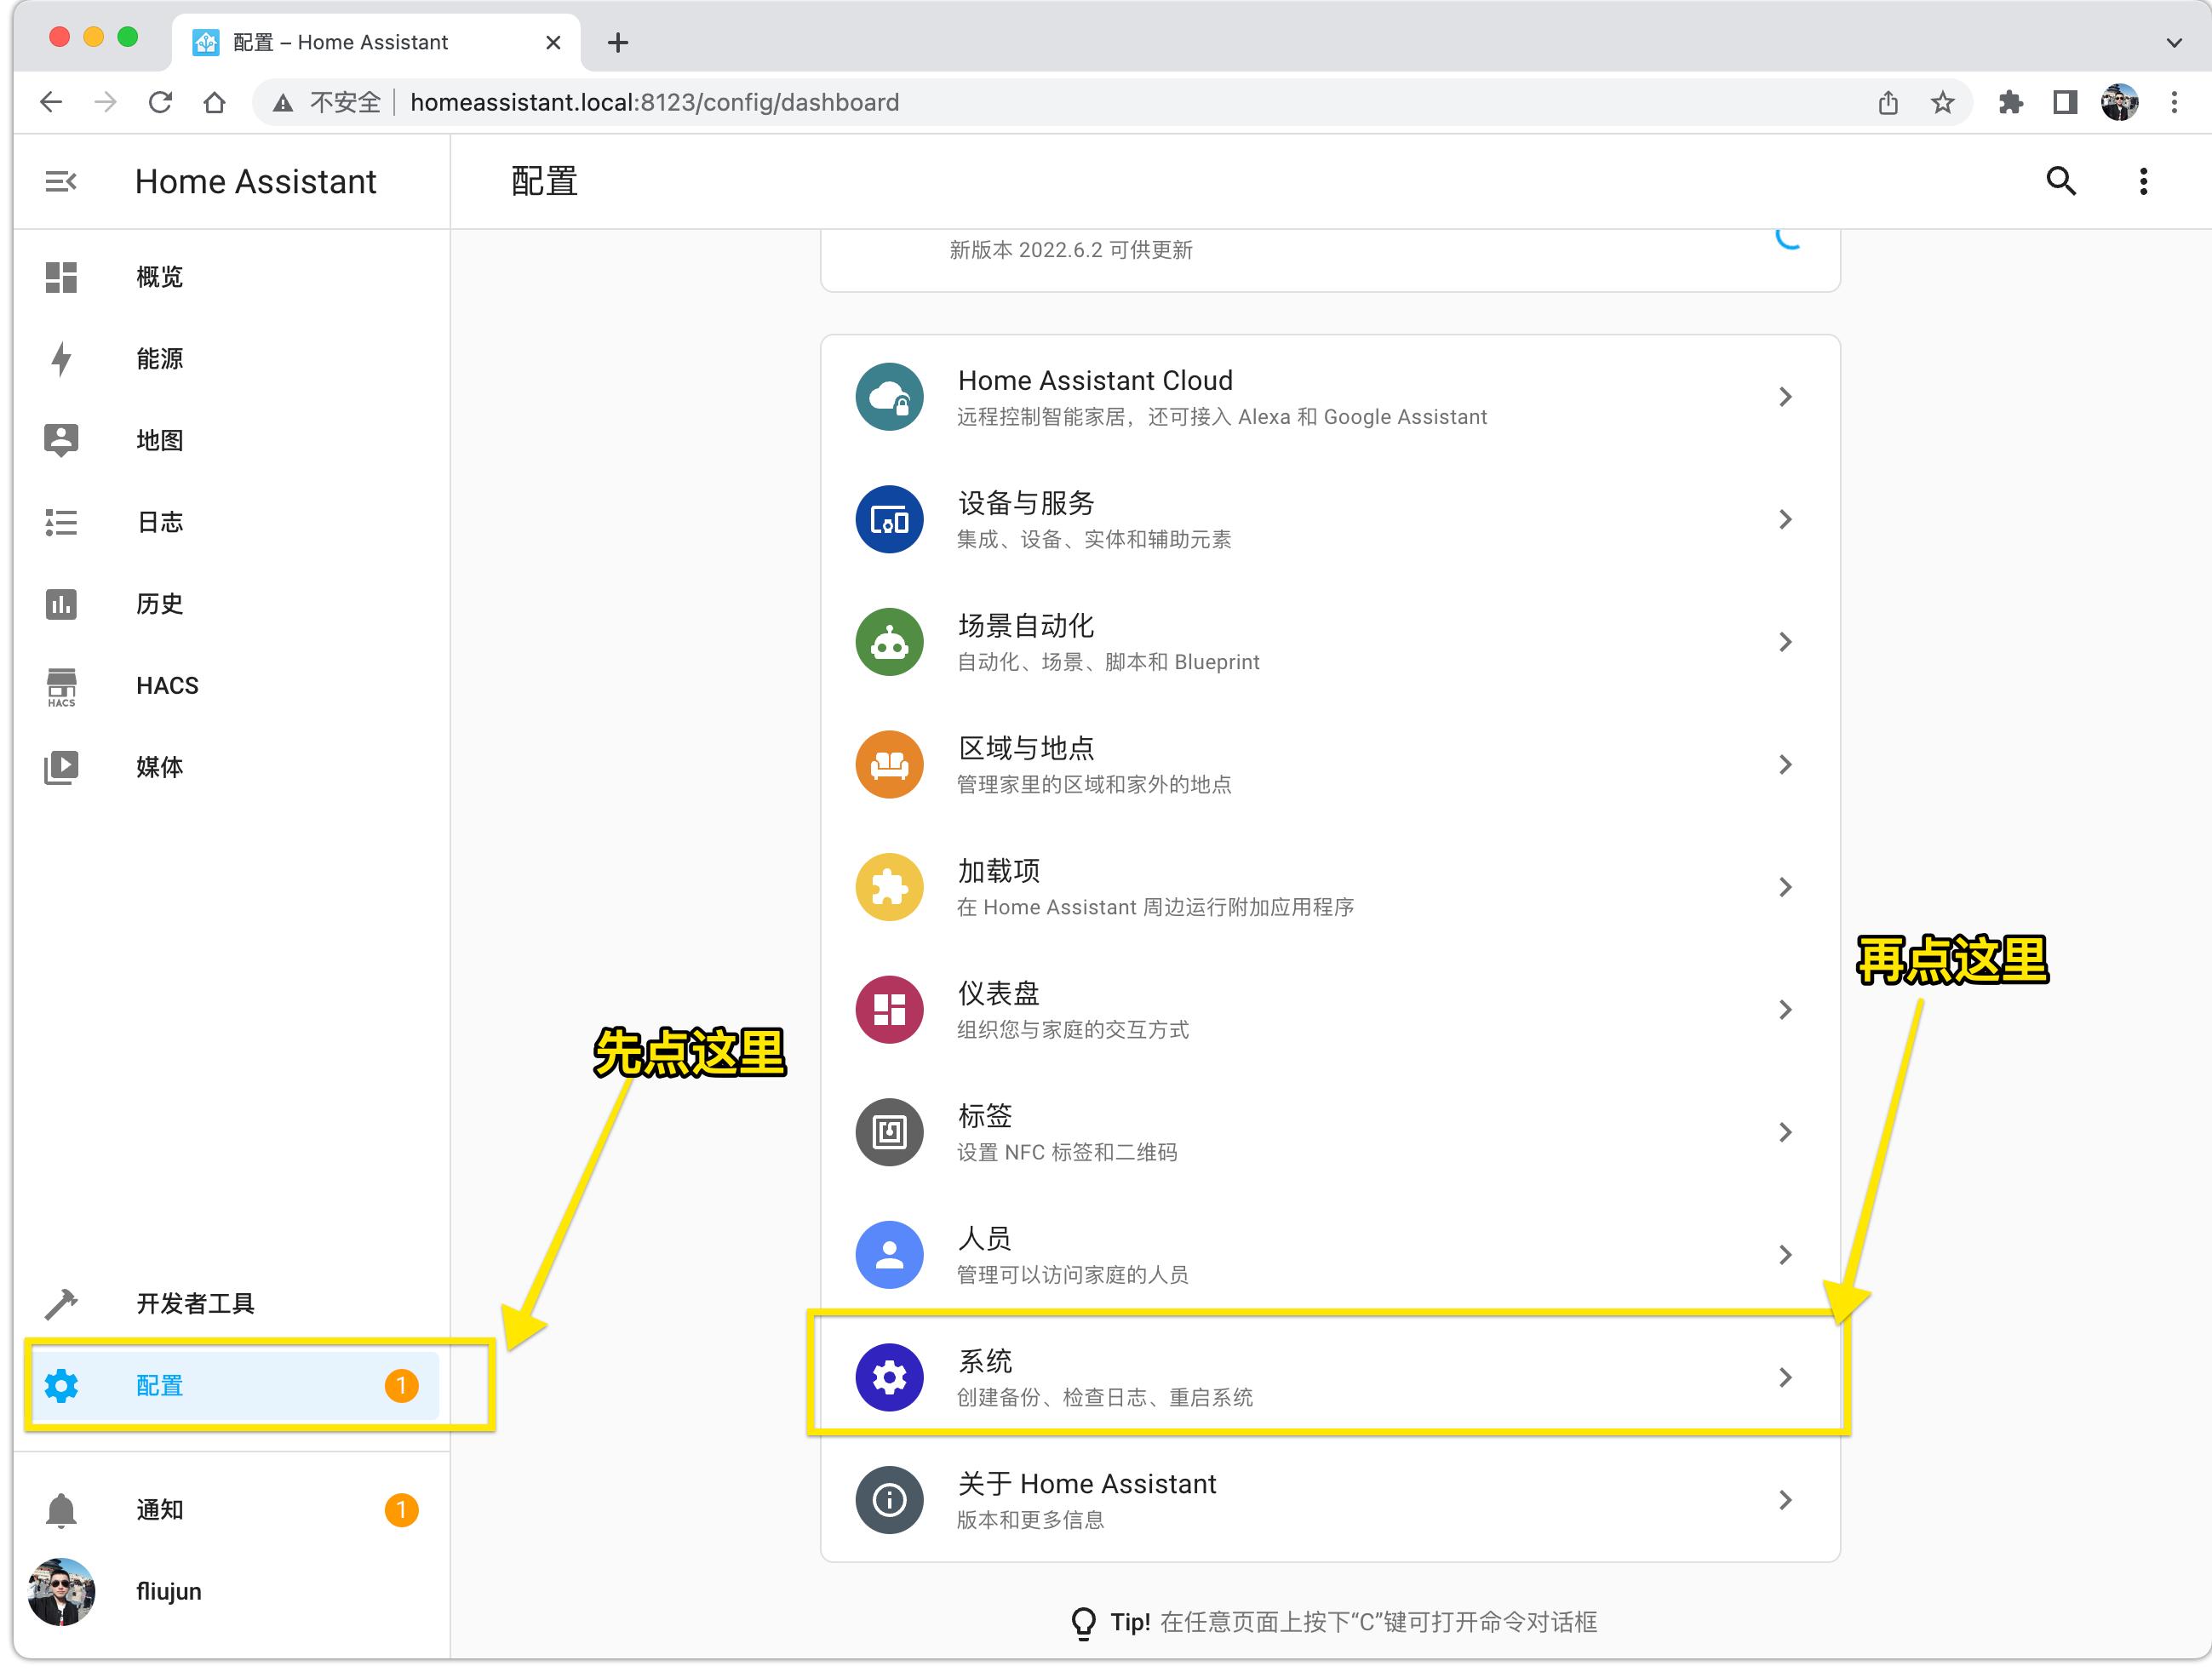Select the 开发者工具 hammer icon

tap(60, 1302)
